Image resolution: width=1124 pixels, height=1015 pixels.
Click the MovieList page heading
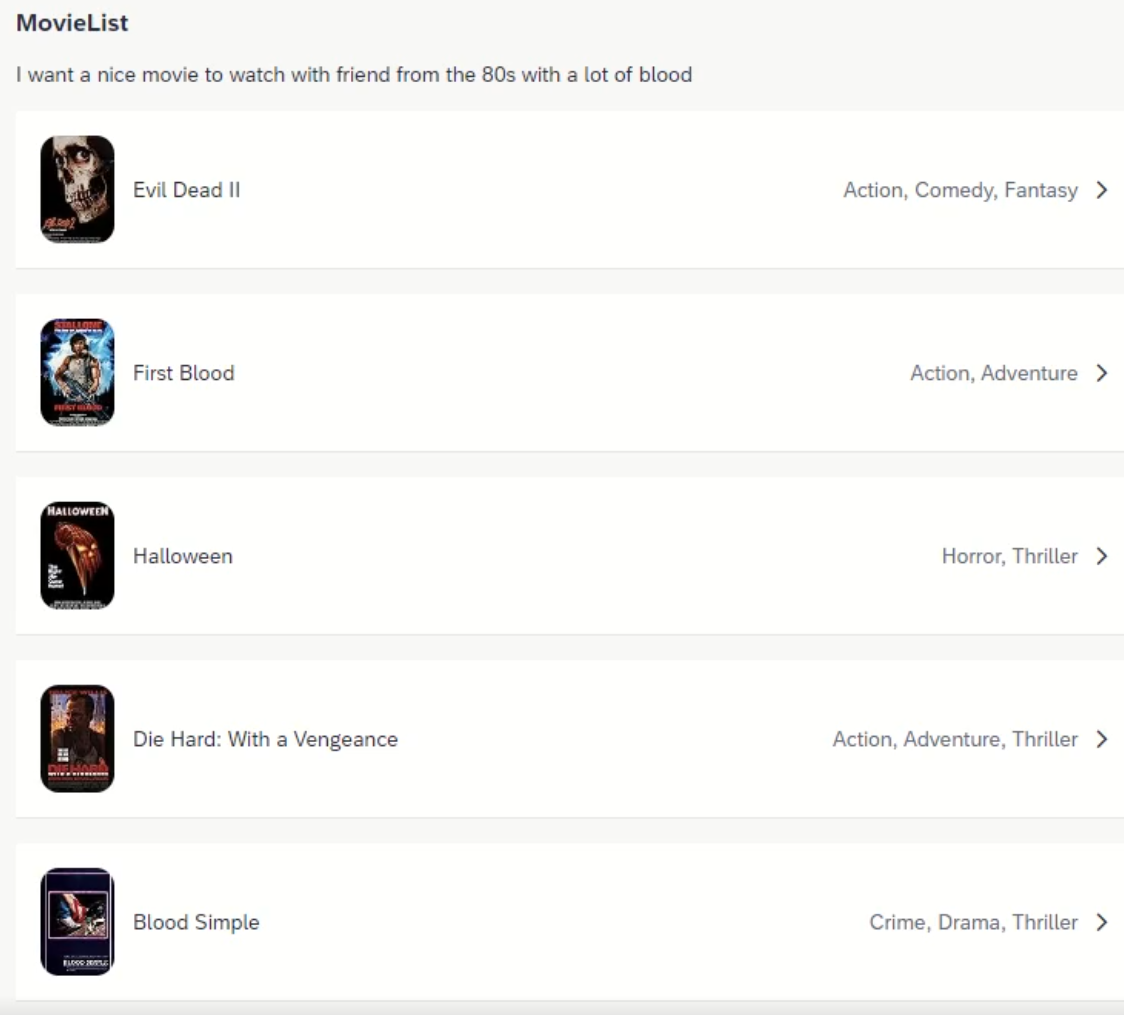coord(72,23)
